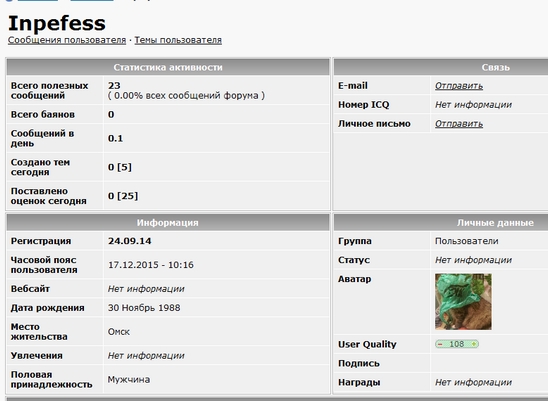Viewport: 548px width, 401px height.
Task: Click the Создано тем сегодня label
Action: 40,167
